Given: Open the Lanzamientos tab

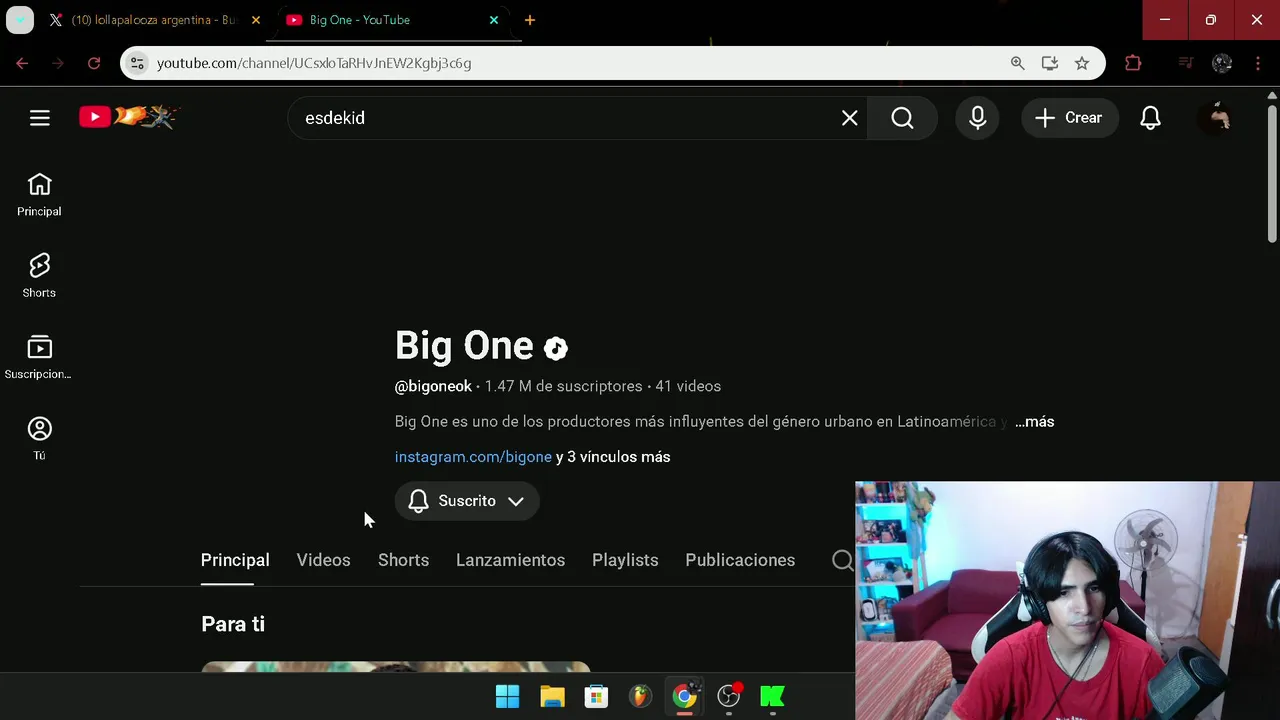Looking at the screenshot, I should point(510,560).
